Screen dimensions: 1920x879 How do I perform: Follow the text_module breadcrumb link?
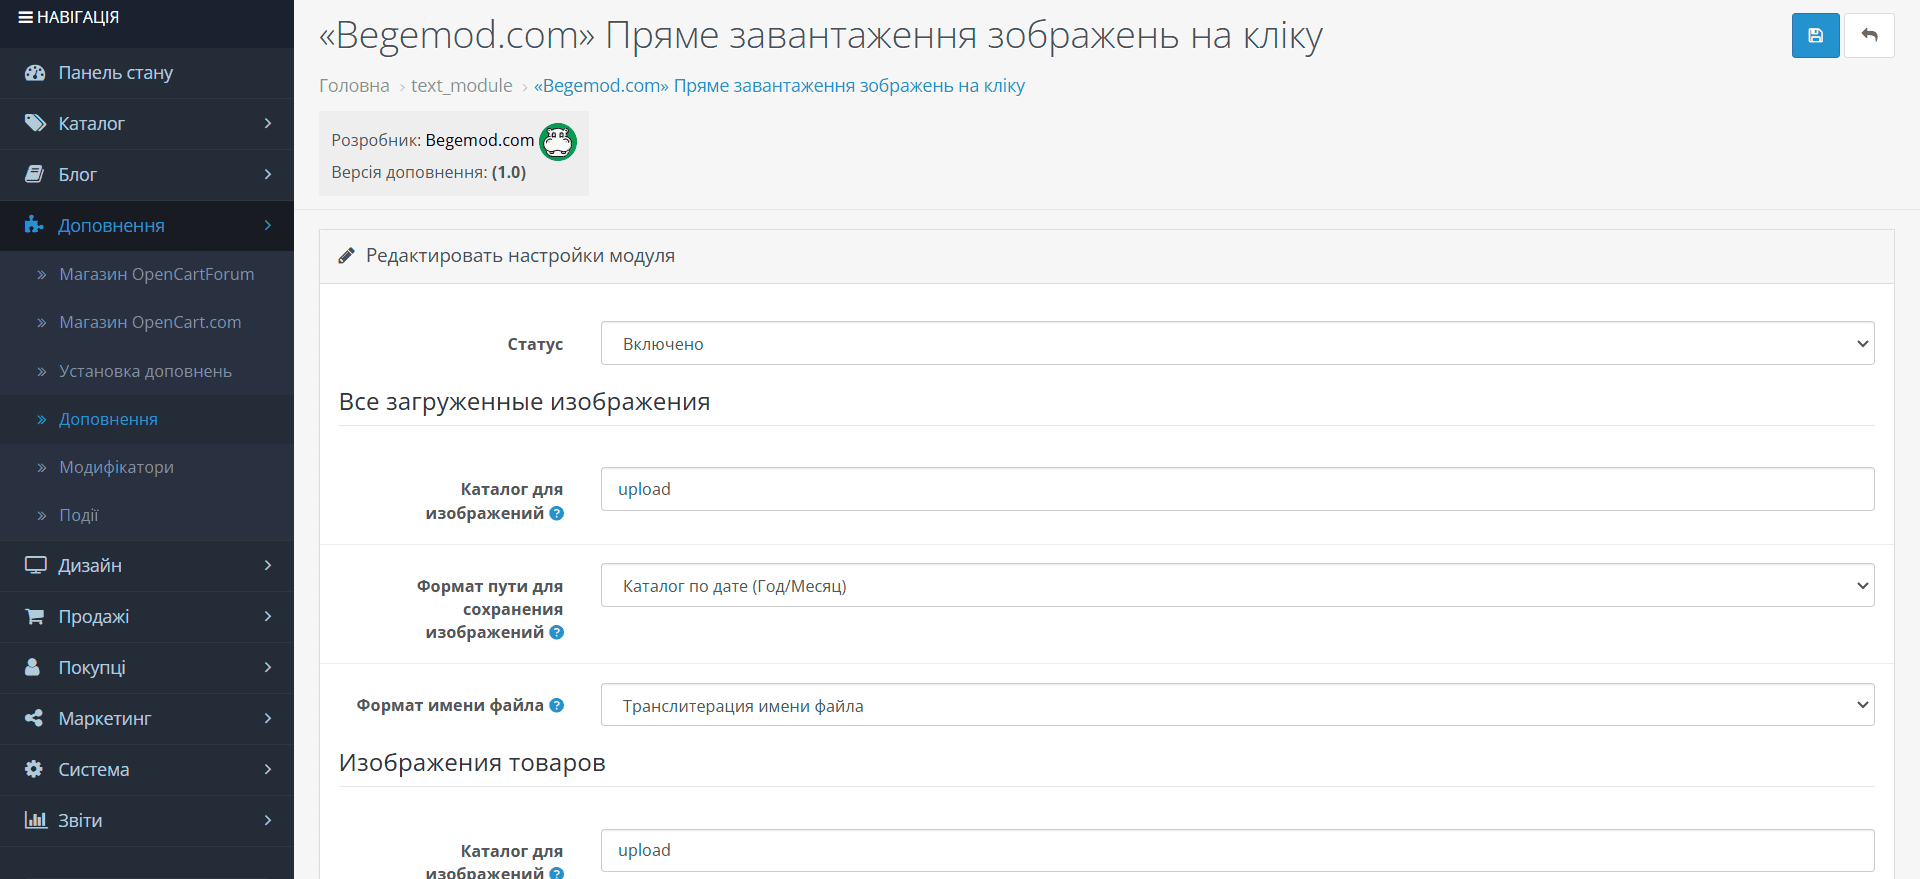(x=462, y=86)
